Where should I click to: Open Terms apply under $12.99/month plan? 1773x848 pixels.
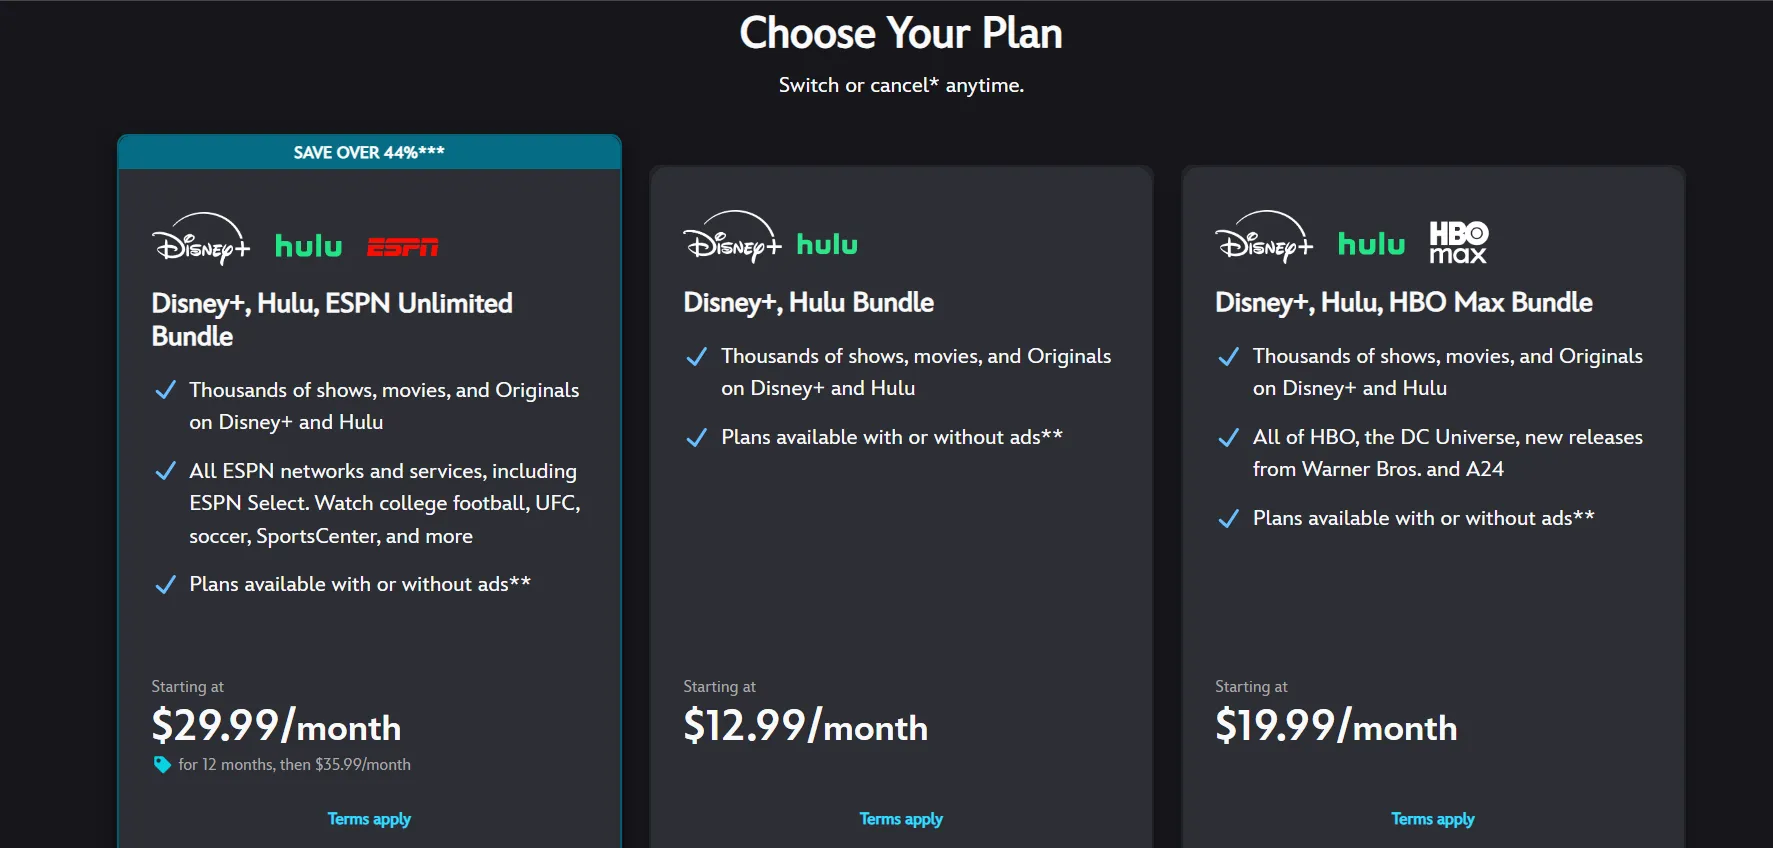901,819
